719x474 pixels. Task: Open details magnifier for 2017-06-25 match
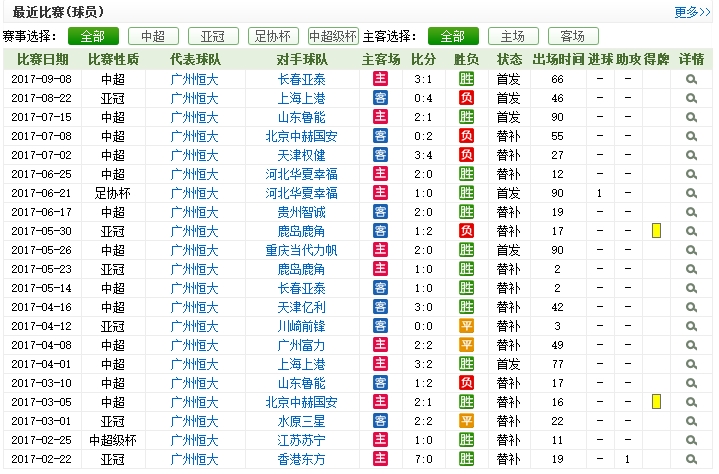pyautogui.click(x=691, y=174)
